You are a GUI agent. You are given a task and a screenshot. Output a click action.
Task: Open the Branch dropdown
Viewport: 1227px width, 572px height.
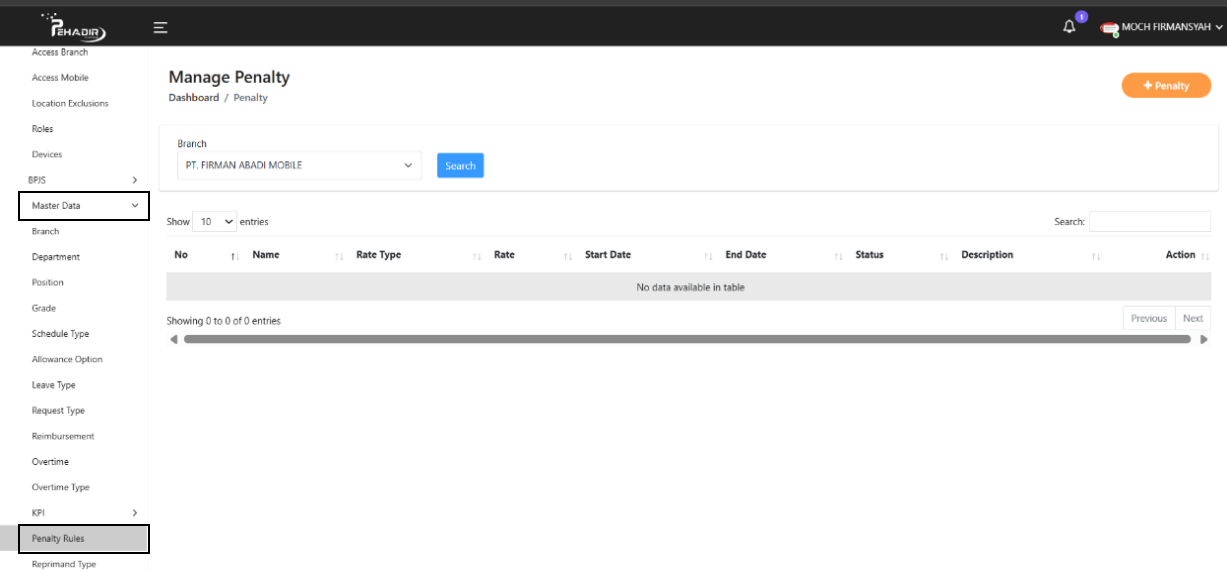coord(299,166)
